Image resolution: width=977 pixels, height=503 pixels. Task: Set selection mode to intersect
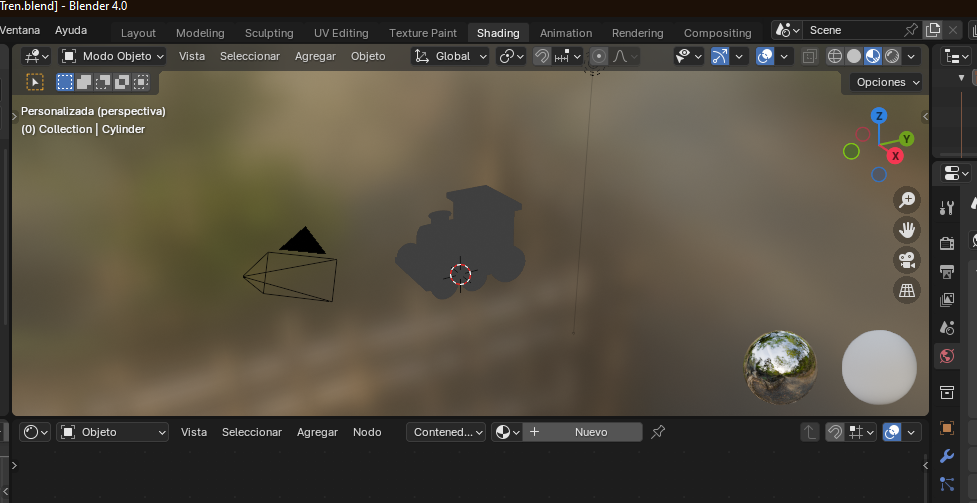[x=141, y=82]
